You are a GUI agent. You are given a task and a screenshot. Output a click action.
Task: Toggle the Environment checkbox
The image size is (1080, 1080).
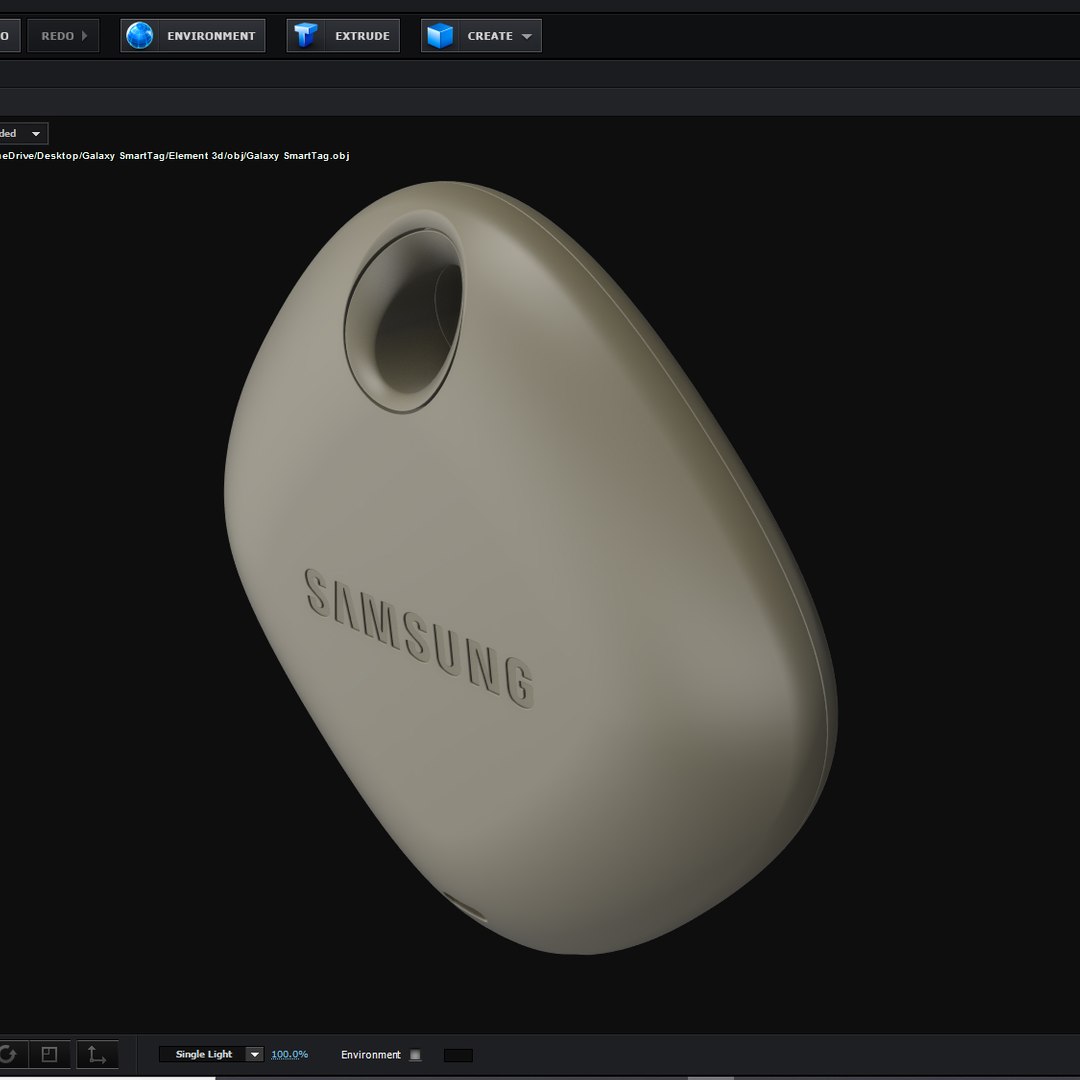(x=415, y=1055)
